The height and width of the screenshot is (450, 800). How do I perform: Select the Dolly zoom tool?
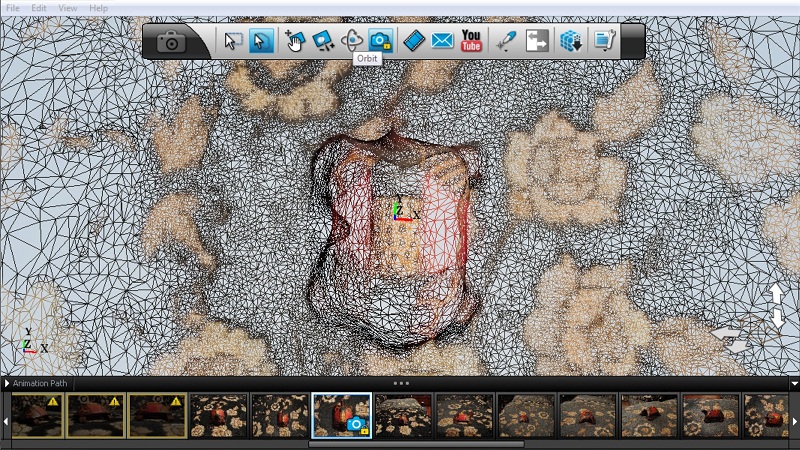coord(323,41)
